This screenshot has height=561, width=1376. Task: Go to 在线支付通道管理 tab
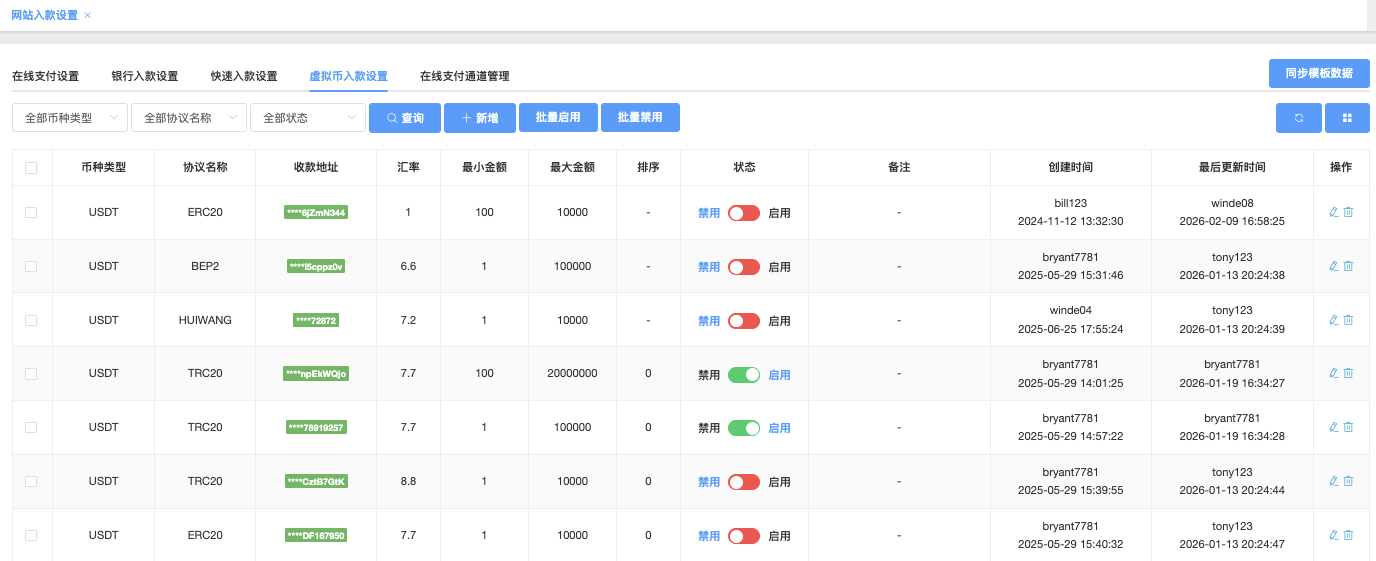[x=464, y=76]
